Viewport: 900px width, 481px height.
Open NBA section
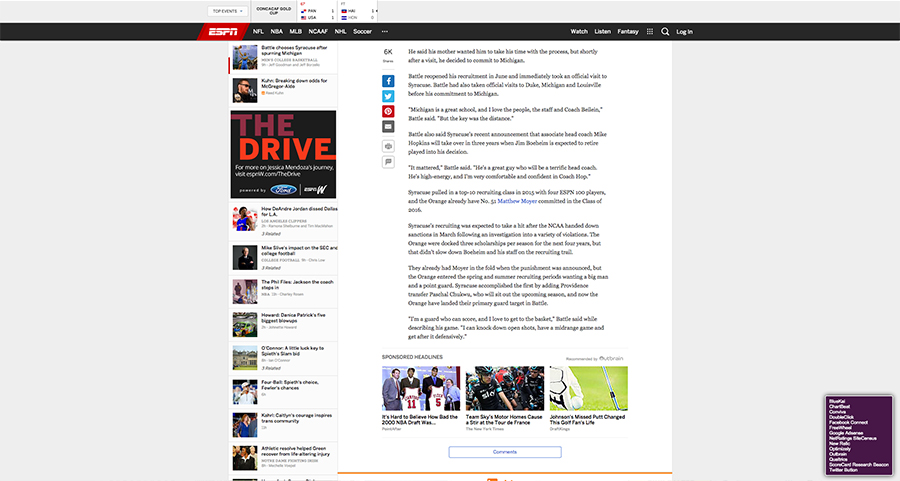(277, 32)
